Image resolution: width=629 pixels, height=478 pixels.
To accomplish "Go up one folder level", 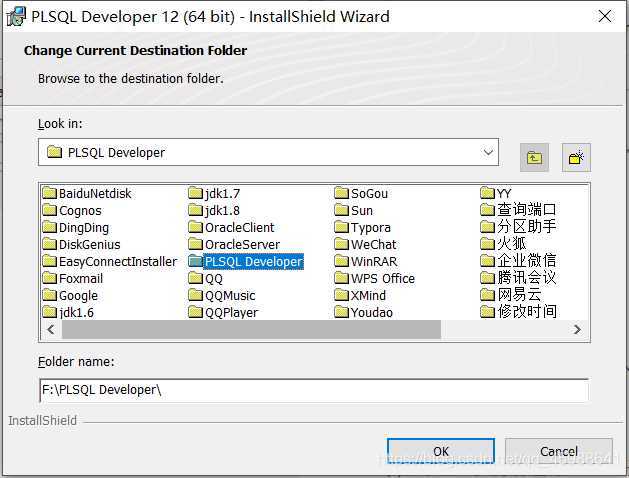I will coord(534,157).
